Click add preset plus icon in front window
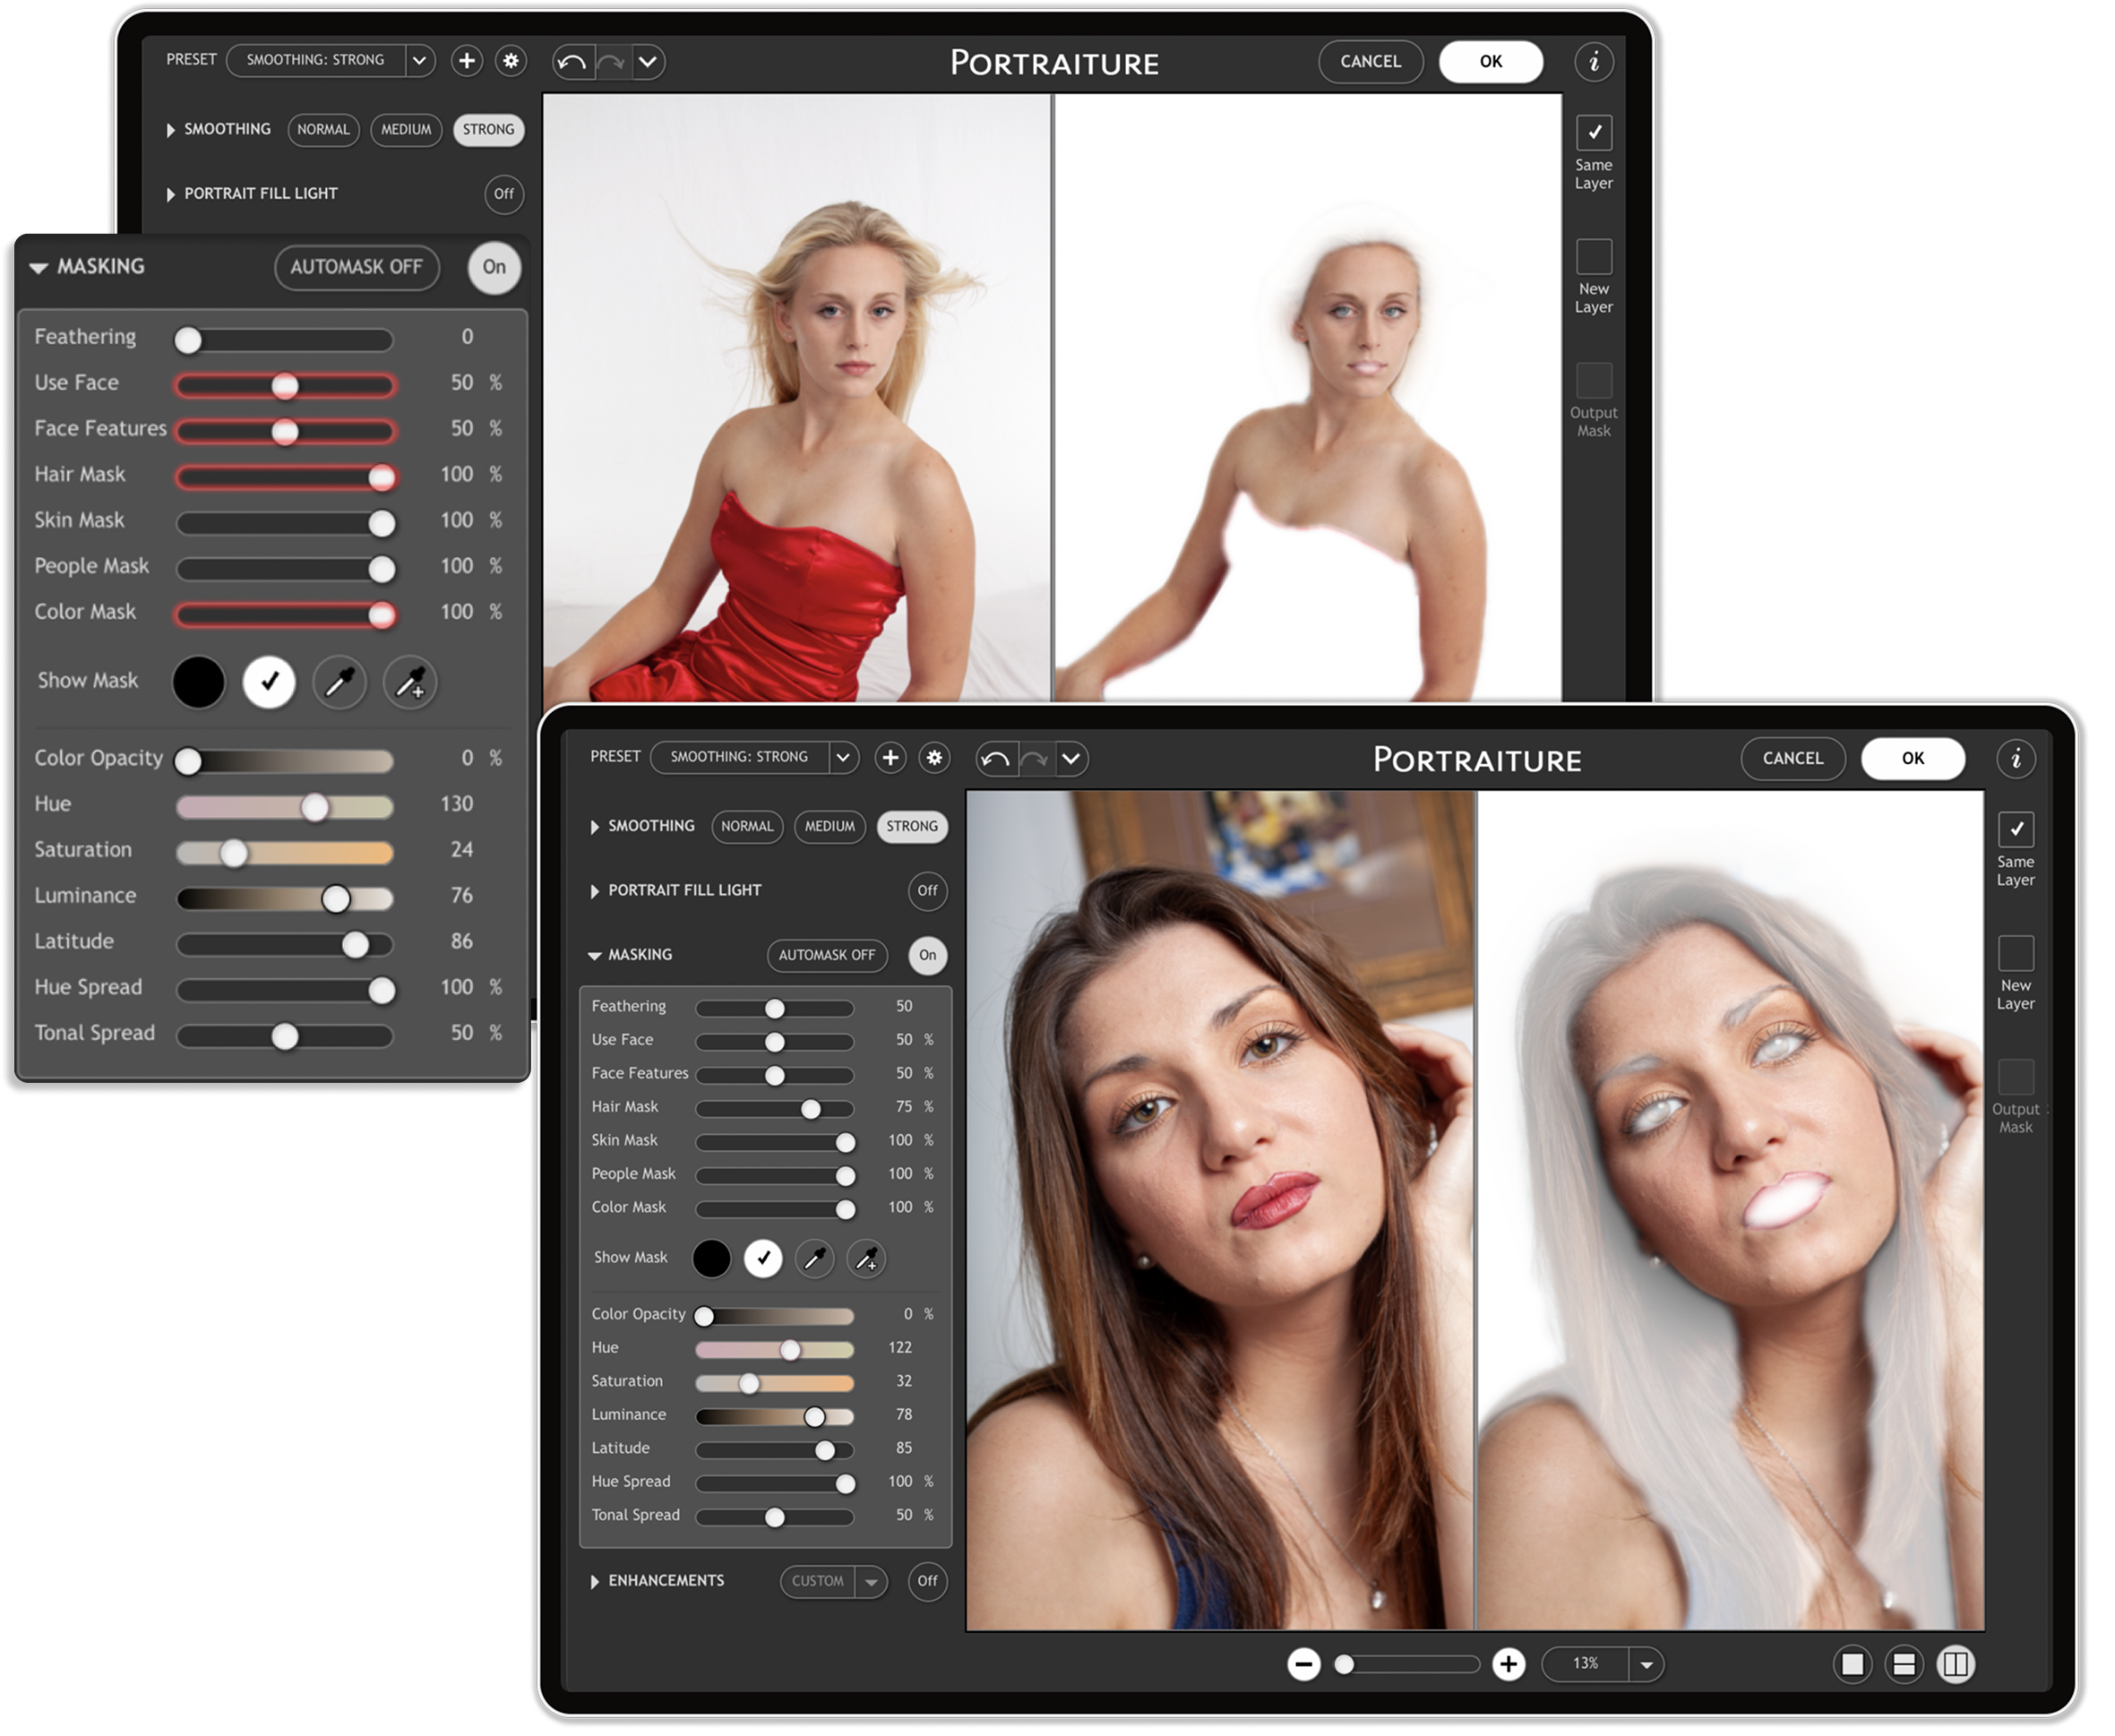 tap(890, 758)
